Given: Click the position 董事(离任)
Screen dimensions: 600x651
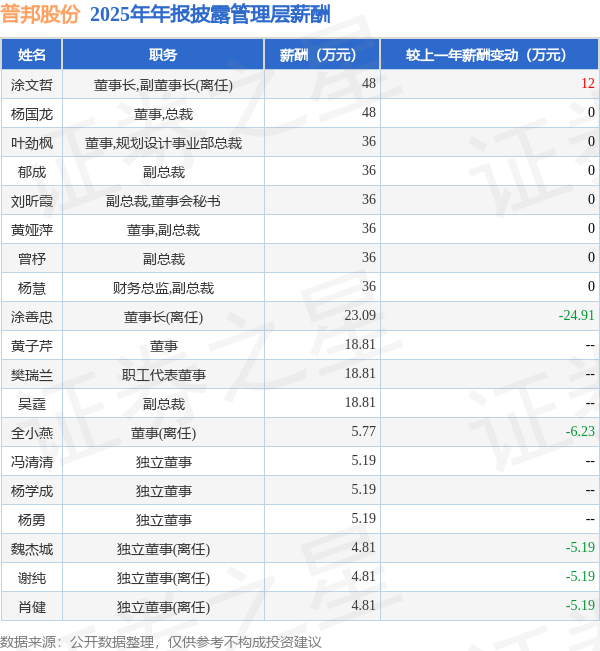Looking at the screenshot, I should pos(163,433).
